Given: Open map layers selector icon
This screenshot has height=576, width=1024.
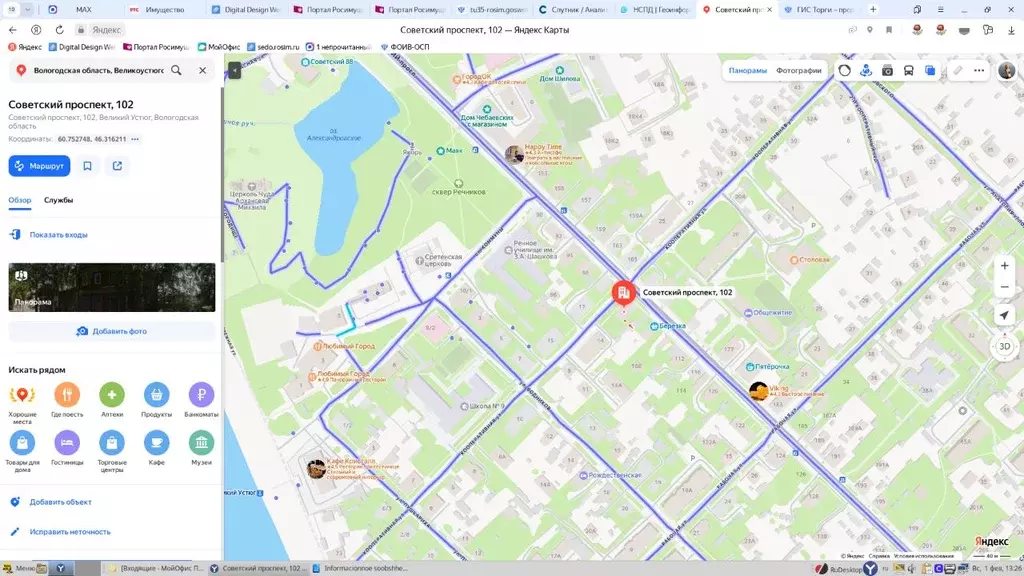Looking at the screenshot, I should tap(930, 71).
